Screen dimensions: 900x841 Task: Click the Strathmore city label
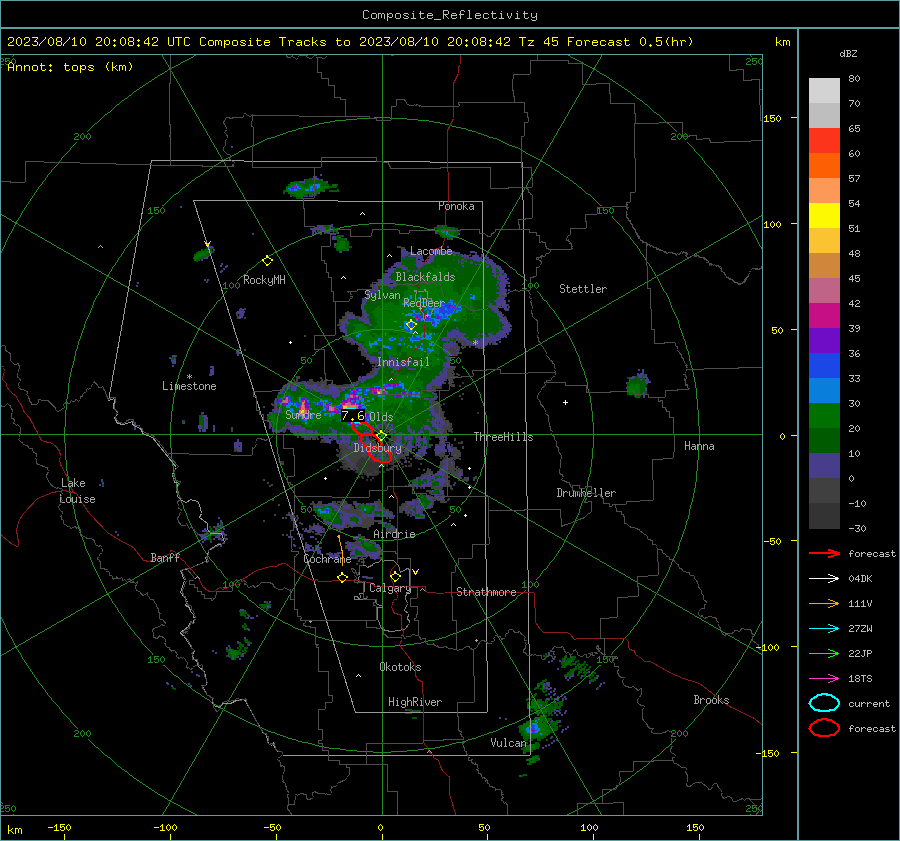pos(486,592)
